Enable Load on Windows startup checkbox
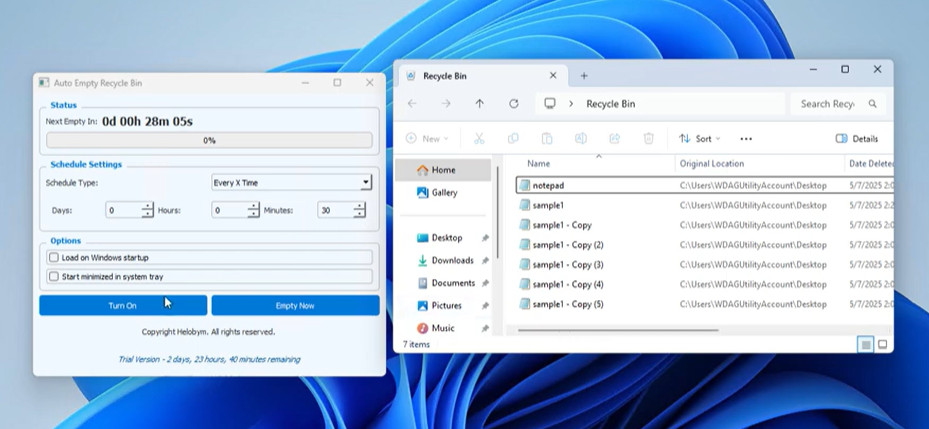929x429 pixels. click(x=54, y=258)
